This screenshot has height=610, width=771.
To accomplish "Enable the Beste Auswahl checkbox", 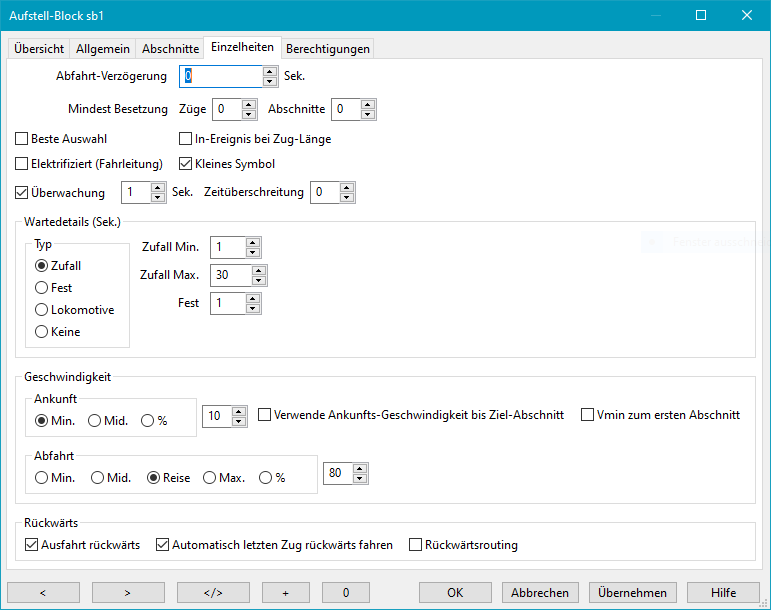I will [x=23, y=139].
